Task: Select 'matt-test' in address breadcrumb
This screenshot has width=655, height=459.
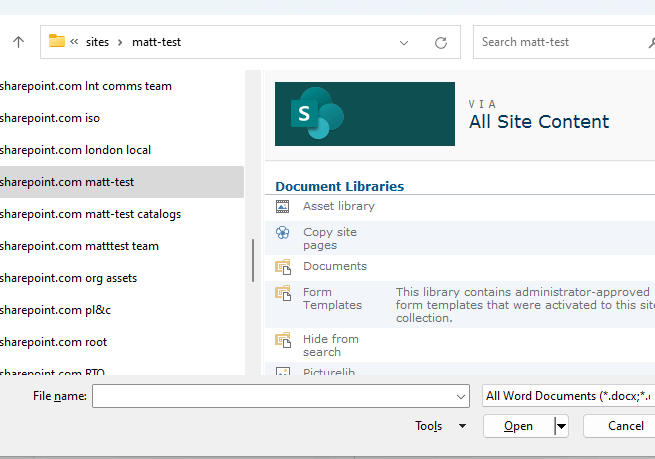Action: [157, 42]
